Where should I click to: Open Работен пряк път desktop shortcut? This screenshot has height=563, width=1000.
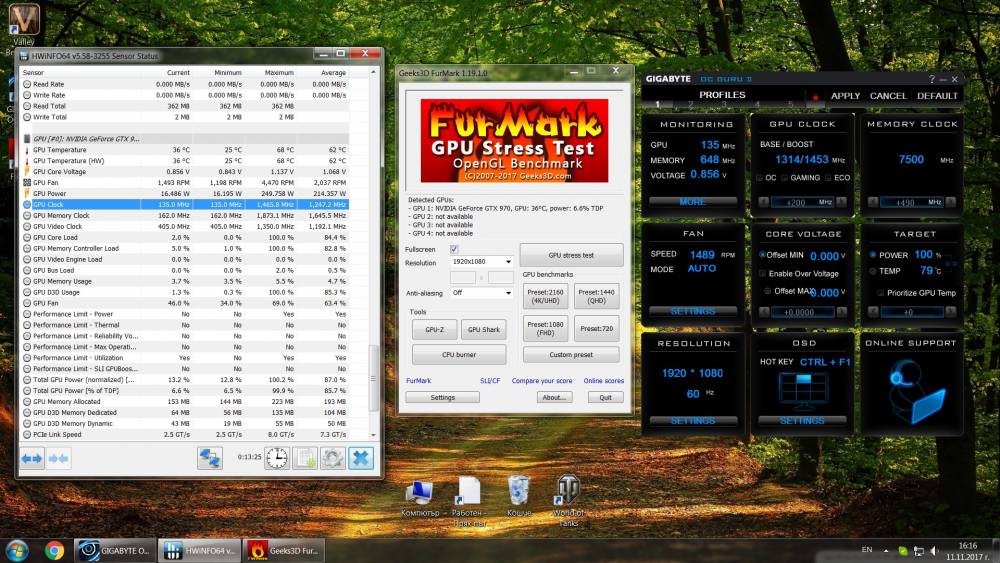click(x=469, y=502)
